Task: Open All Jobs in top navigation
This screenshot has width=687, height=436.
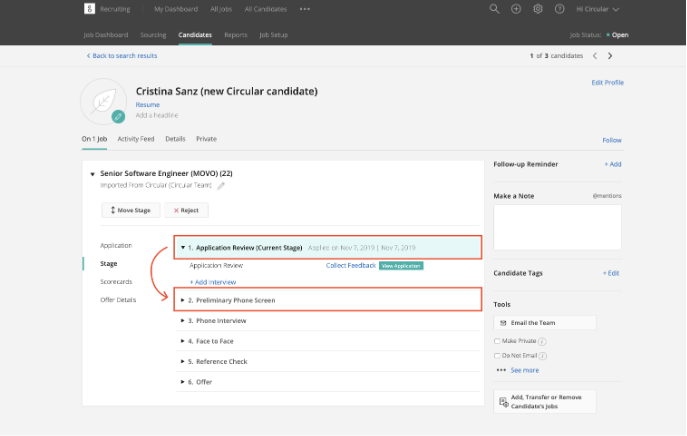Action: [x=221, y=9]
